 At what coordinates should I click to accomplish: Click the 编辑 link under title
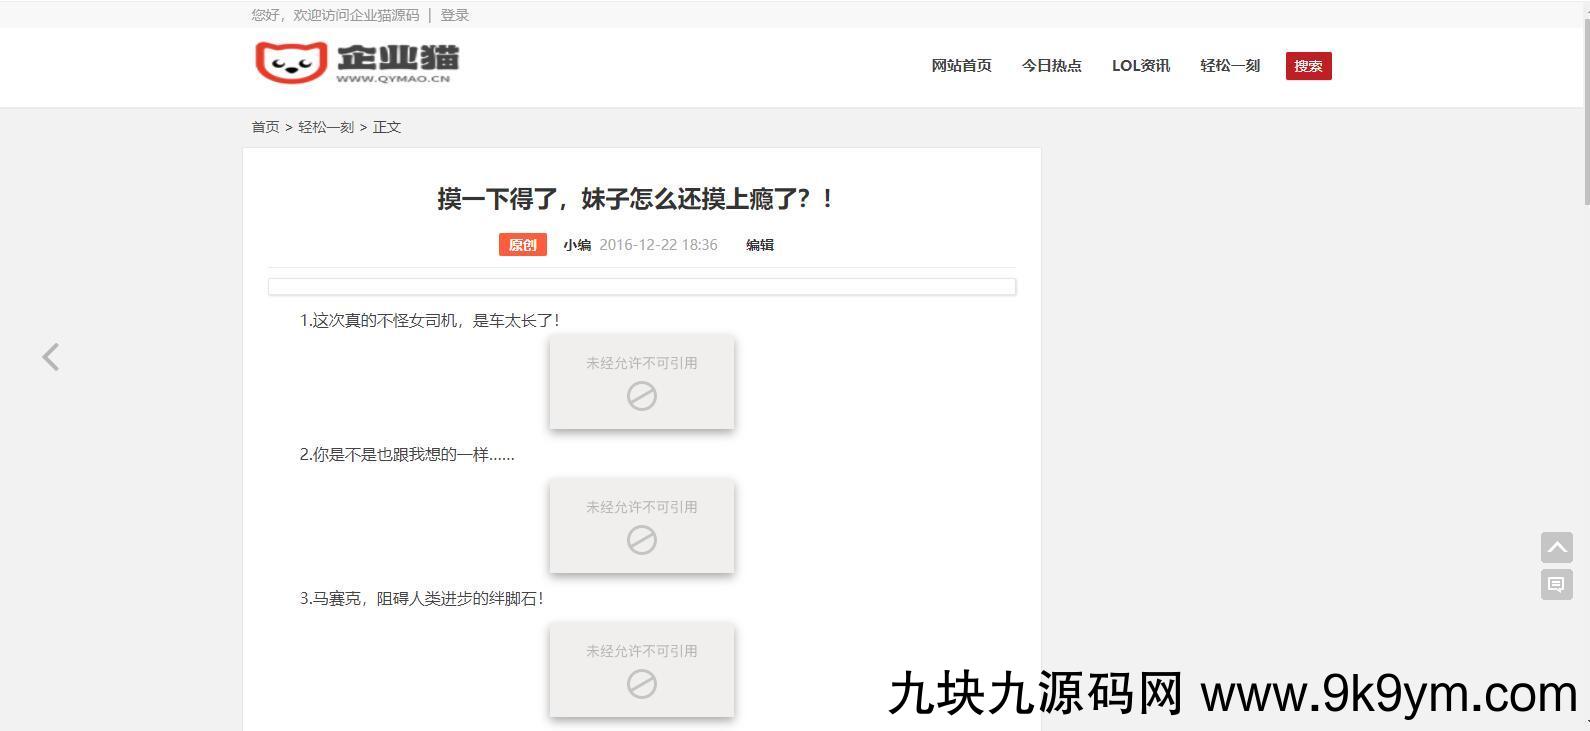(x=759, y=245)
